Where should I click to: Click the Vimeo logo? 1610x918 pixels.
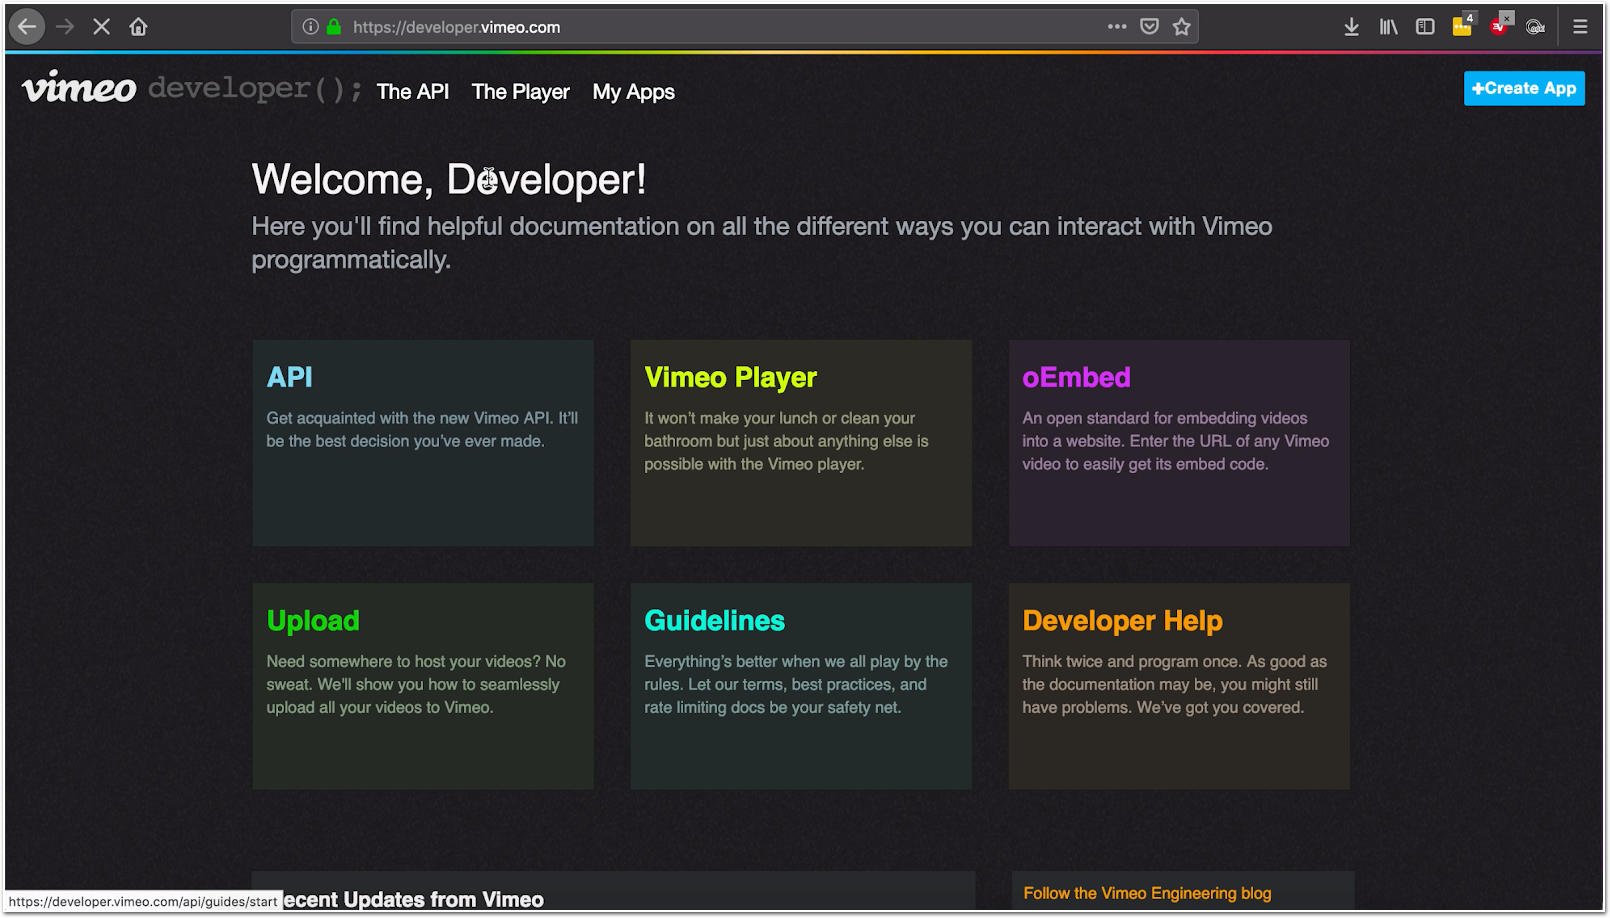pos(79,88)
